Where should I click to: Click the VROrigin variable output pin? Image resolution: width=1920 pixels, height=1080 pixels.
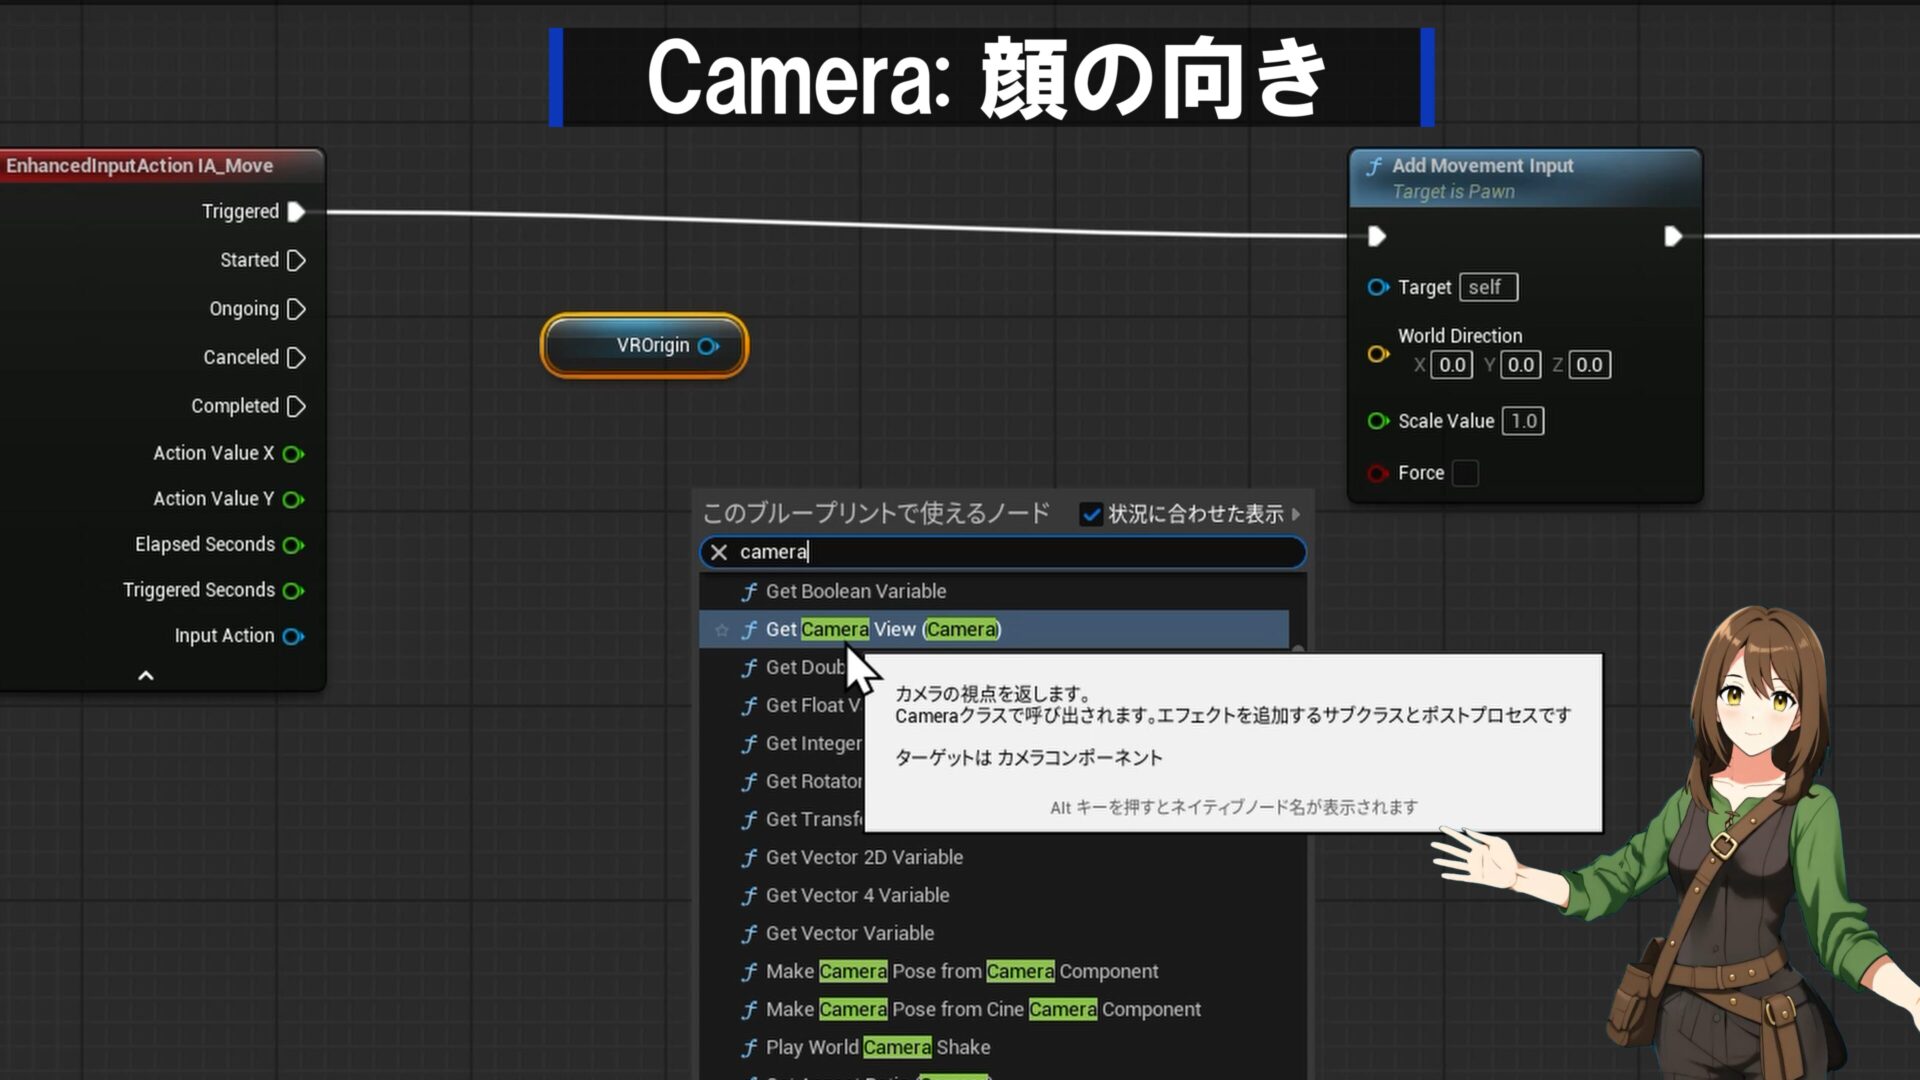click(x=708, y=346)
